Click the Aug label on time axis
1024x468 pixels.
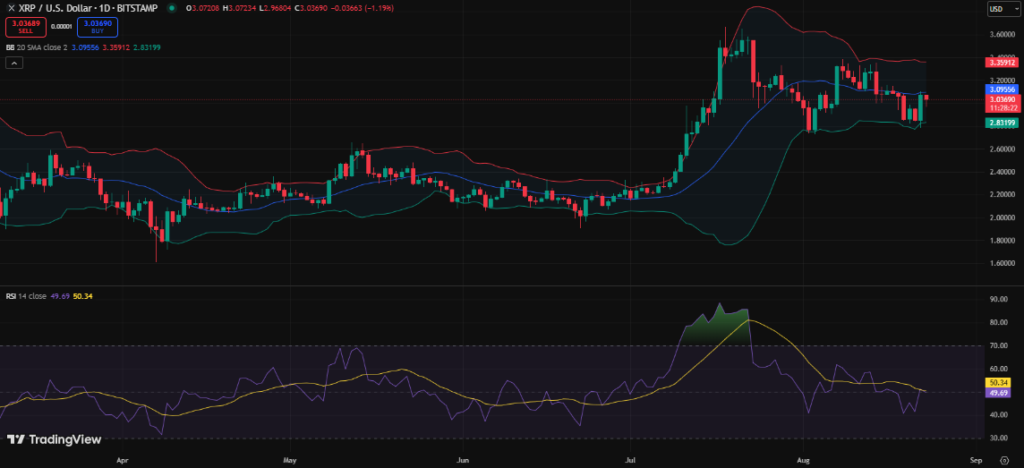(x=804, y=460)
